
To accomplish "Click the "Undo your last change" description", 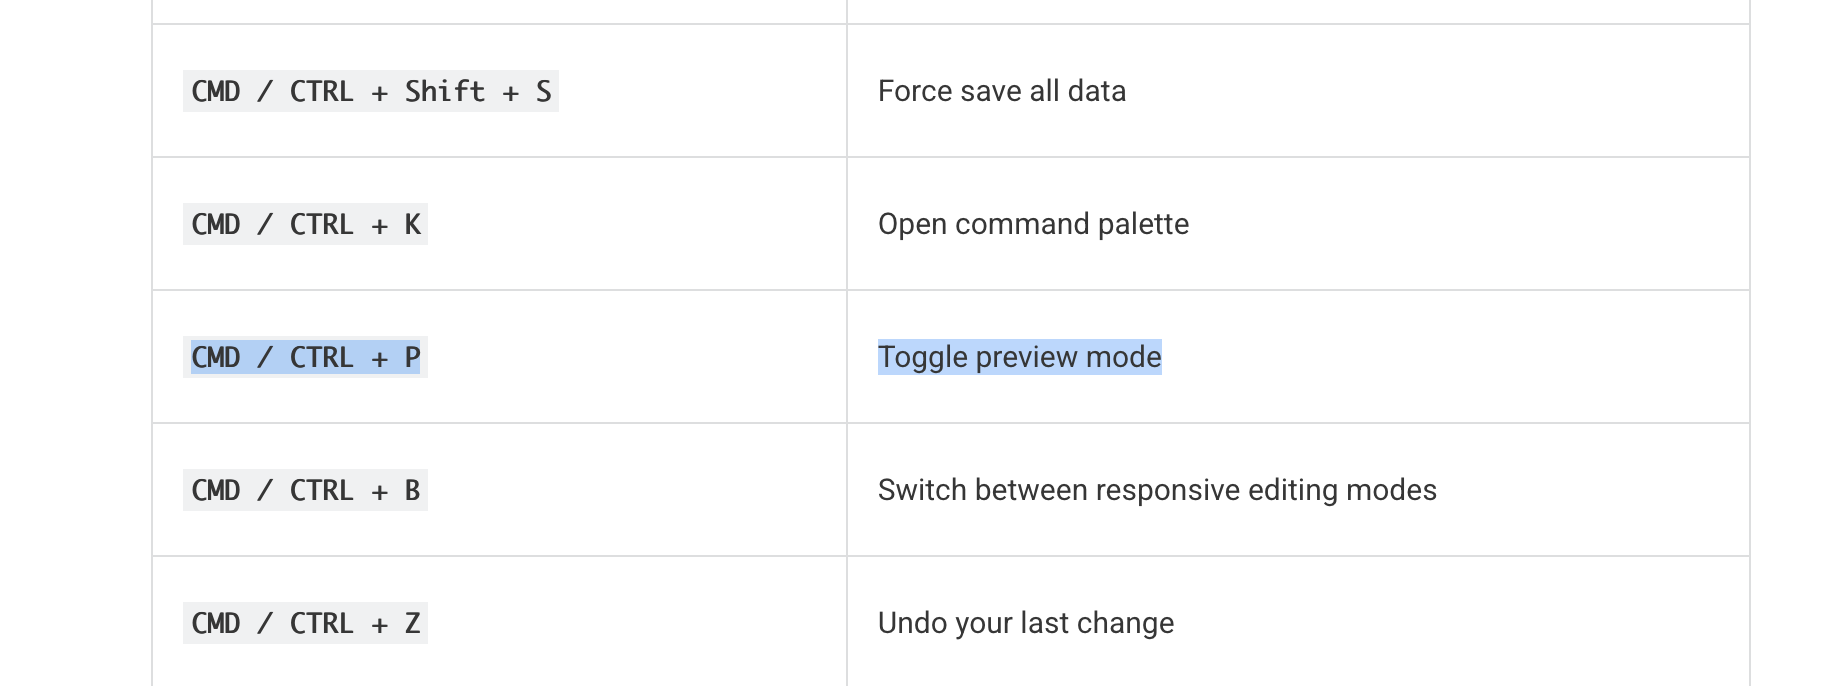I will point(1025,624).
